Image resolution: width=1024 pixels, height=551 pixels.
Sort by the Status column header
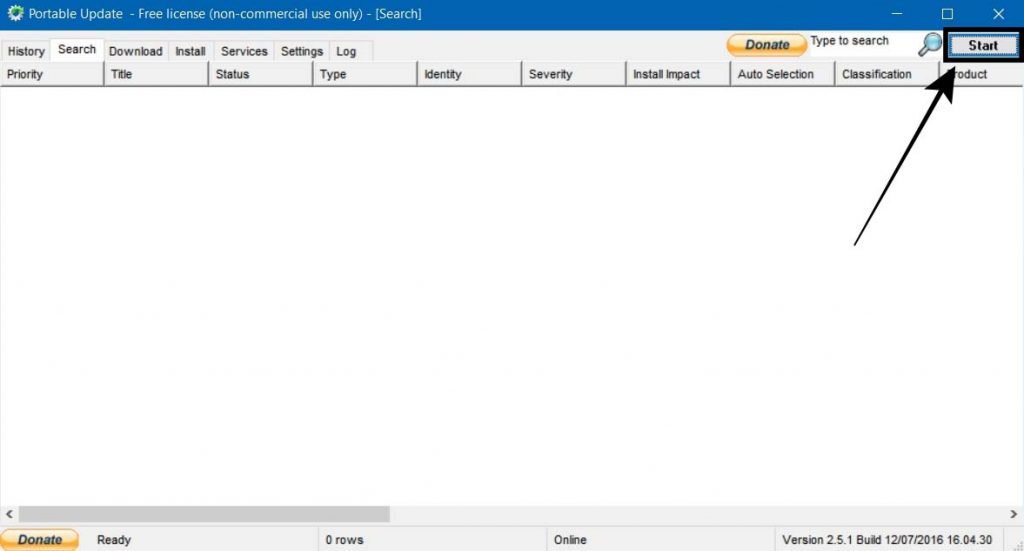coord(261,74)
